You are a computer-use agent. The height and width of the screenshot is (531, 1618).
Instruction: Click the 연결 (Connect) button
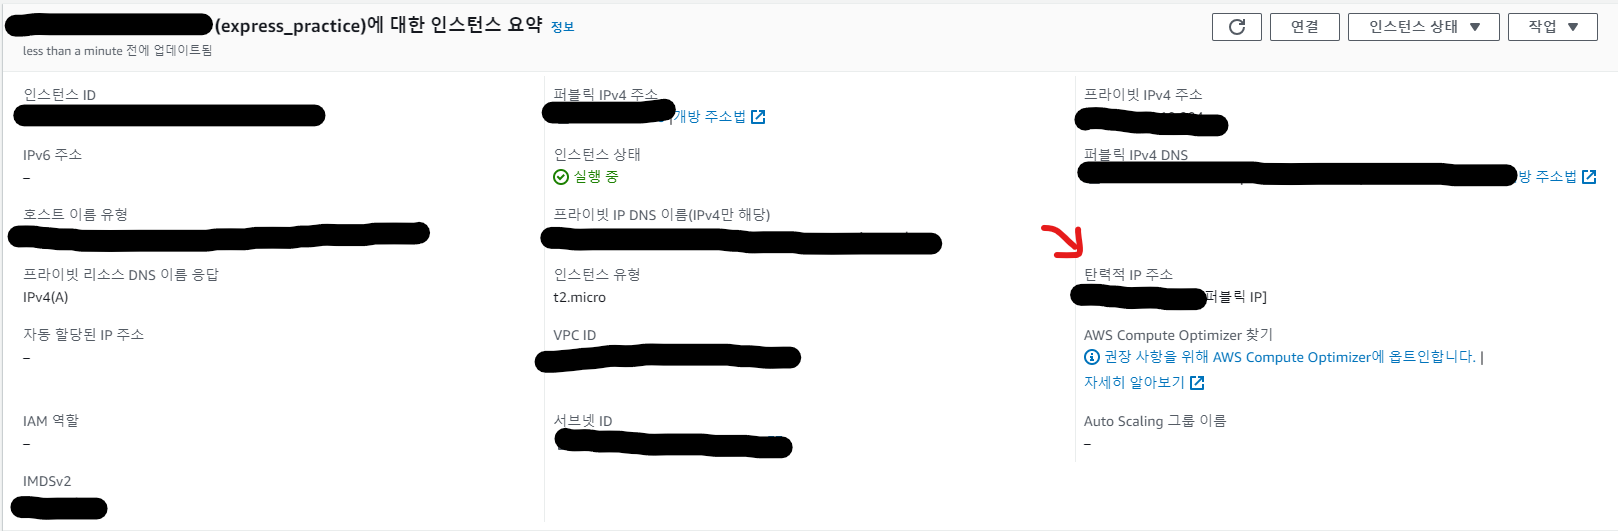pyautogui.click(x=1304, y=27)
